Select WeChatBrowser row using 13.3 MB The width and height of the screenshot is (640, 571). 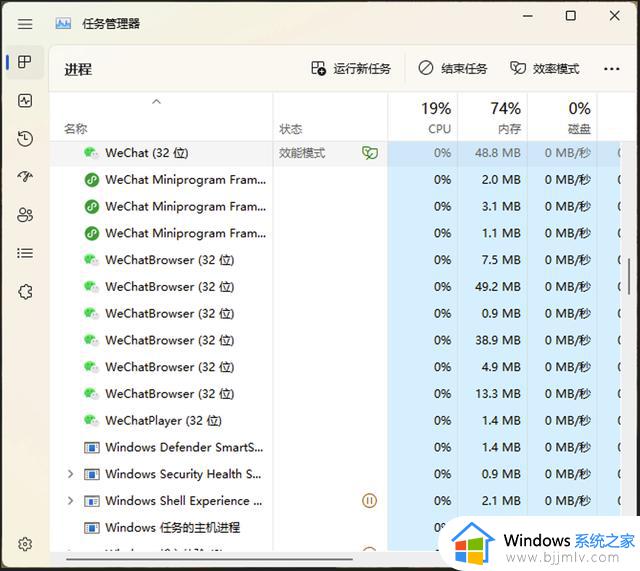(335, 393)
